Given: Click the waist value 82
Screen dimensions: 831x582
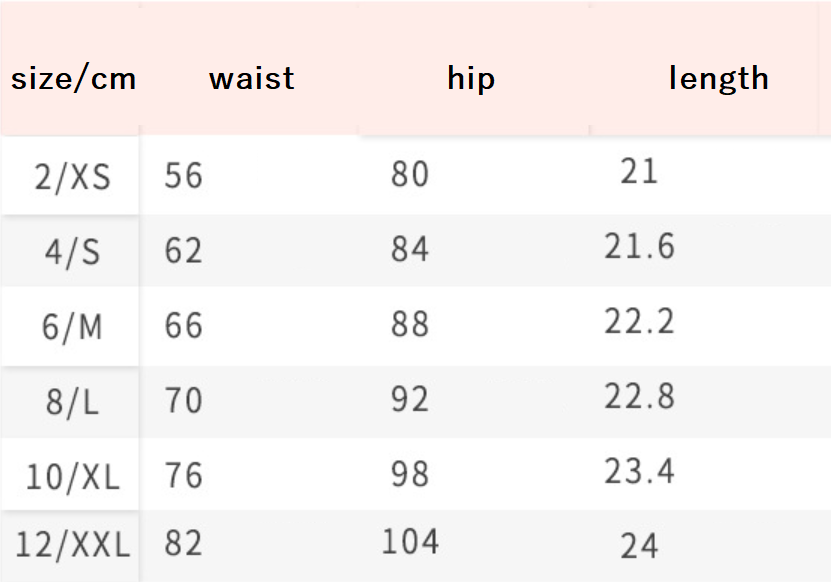Looking at the screenshot, I should (184, 543).
